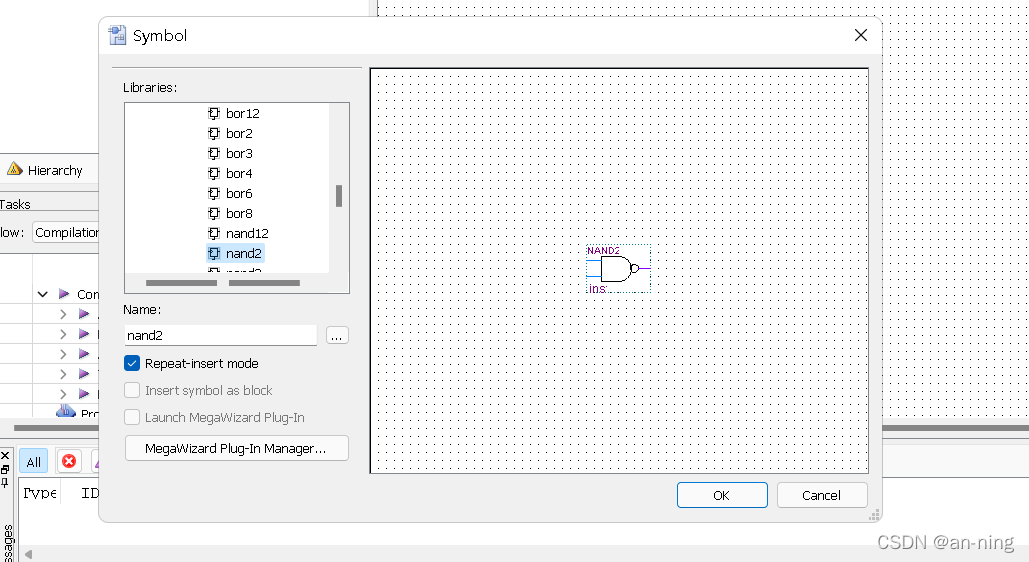Image resolution: width=1029 pixels, height=562 pixels.
Task: Confirm the dialog with OK
Action: tap(722, 495)
